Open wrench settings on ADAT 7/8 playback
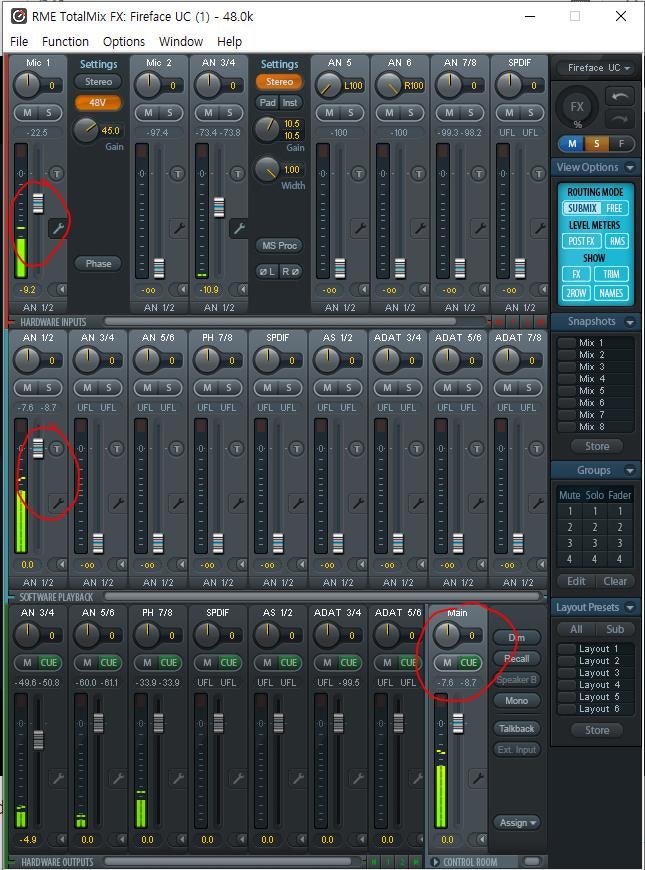Image resolution: width=645 pixels, height=870 pixels. [537, 503]
